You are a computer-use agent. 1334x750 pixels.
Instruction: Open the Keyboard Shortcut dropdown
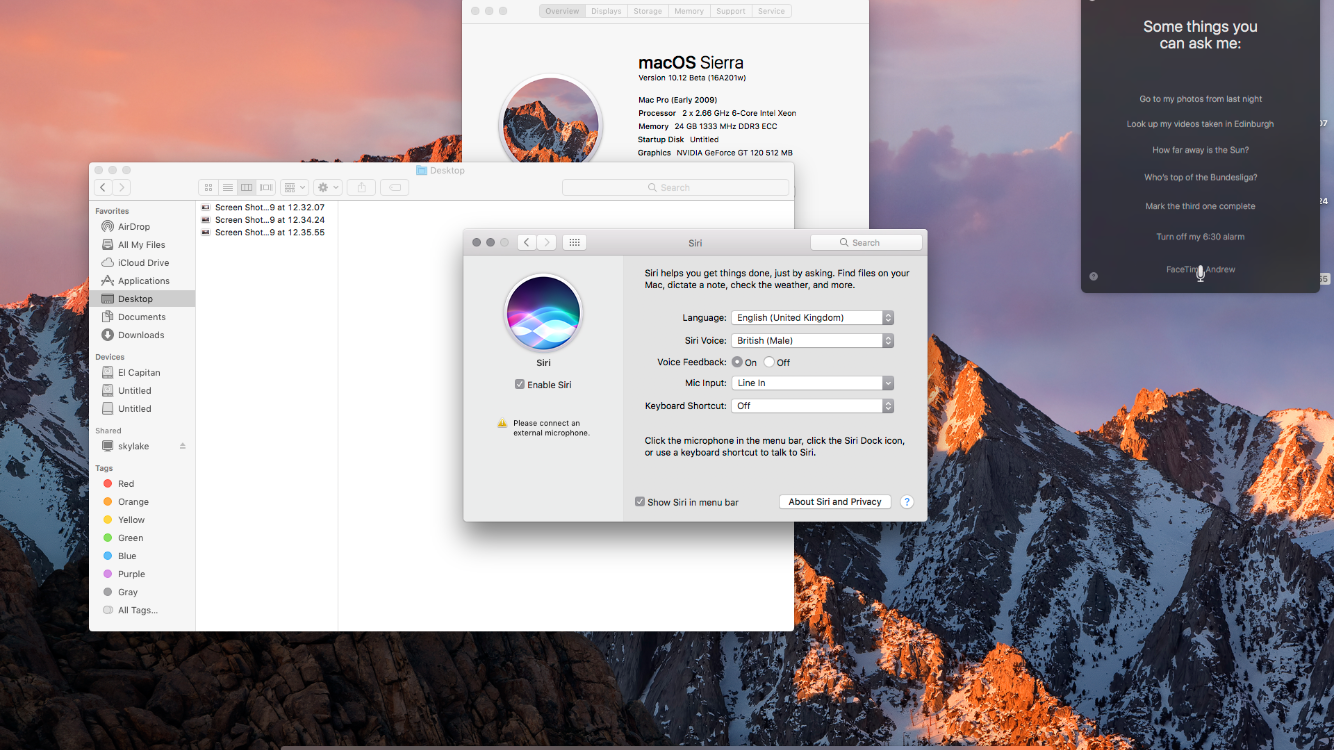tap(812, 406)
